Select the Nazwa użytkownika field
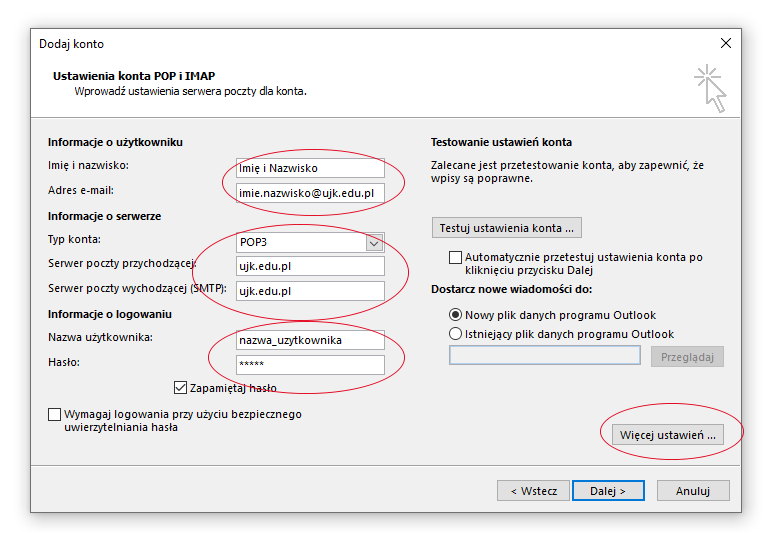774x534 pixels. click(309, 340)
